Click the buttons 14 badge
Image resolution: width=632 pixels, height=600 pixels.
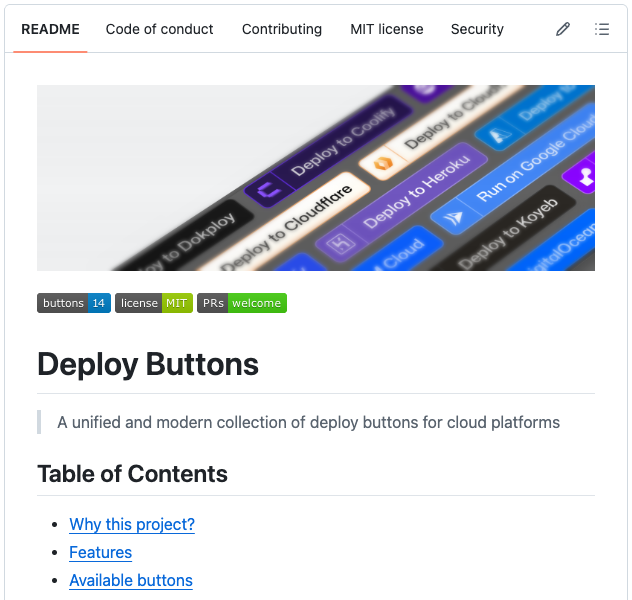74,303
